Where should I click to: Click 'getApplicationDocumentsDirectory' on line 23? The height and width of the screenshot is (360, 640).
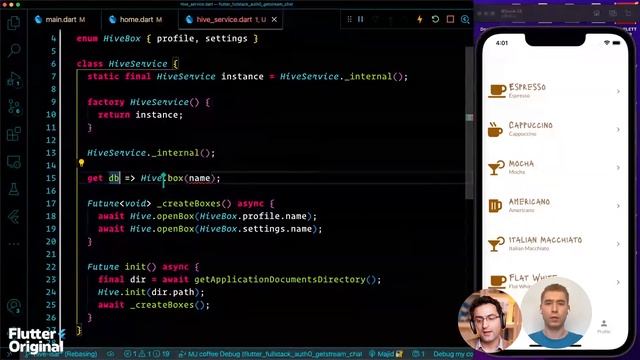[280, 279]
